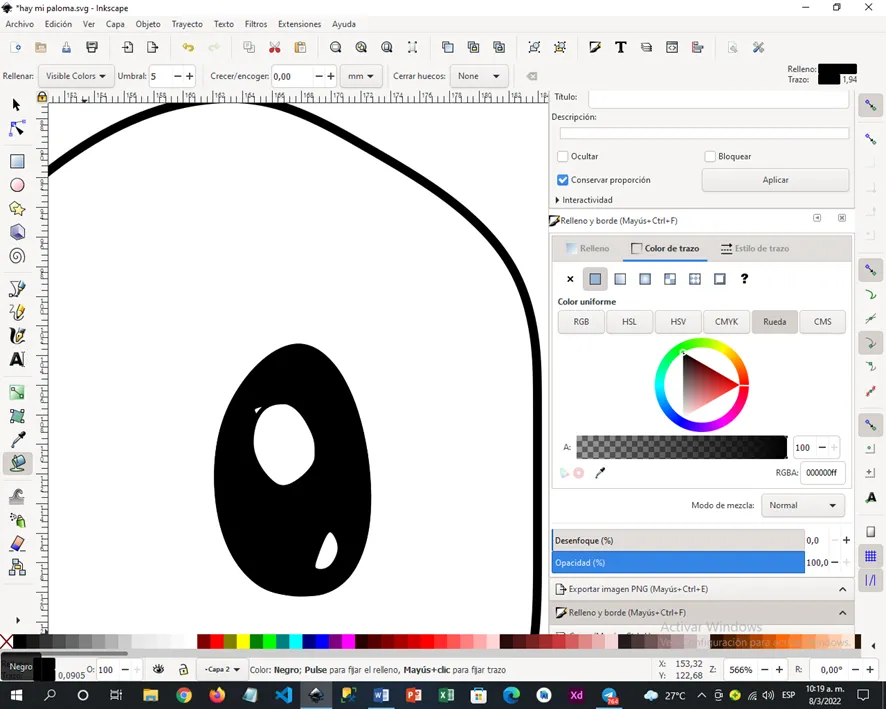Pick the Dropper color picker tool
The height and width of the screenshot is (709, 886).
17,440
